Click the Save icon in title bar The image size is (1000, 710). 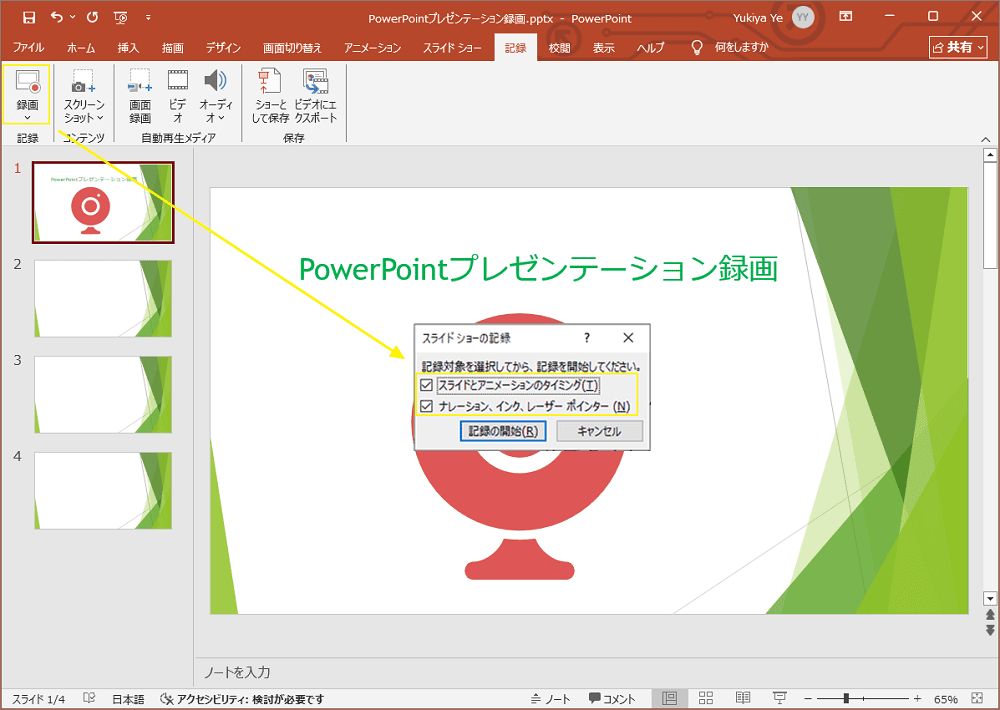[x=29, y=17]
